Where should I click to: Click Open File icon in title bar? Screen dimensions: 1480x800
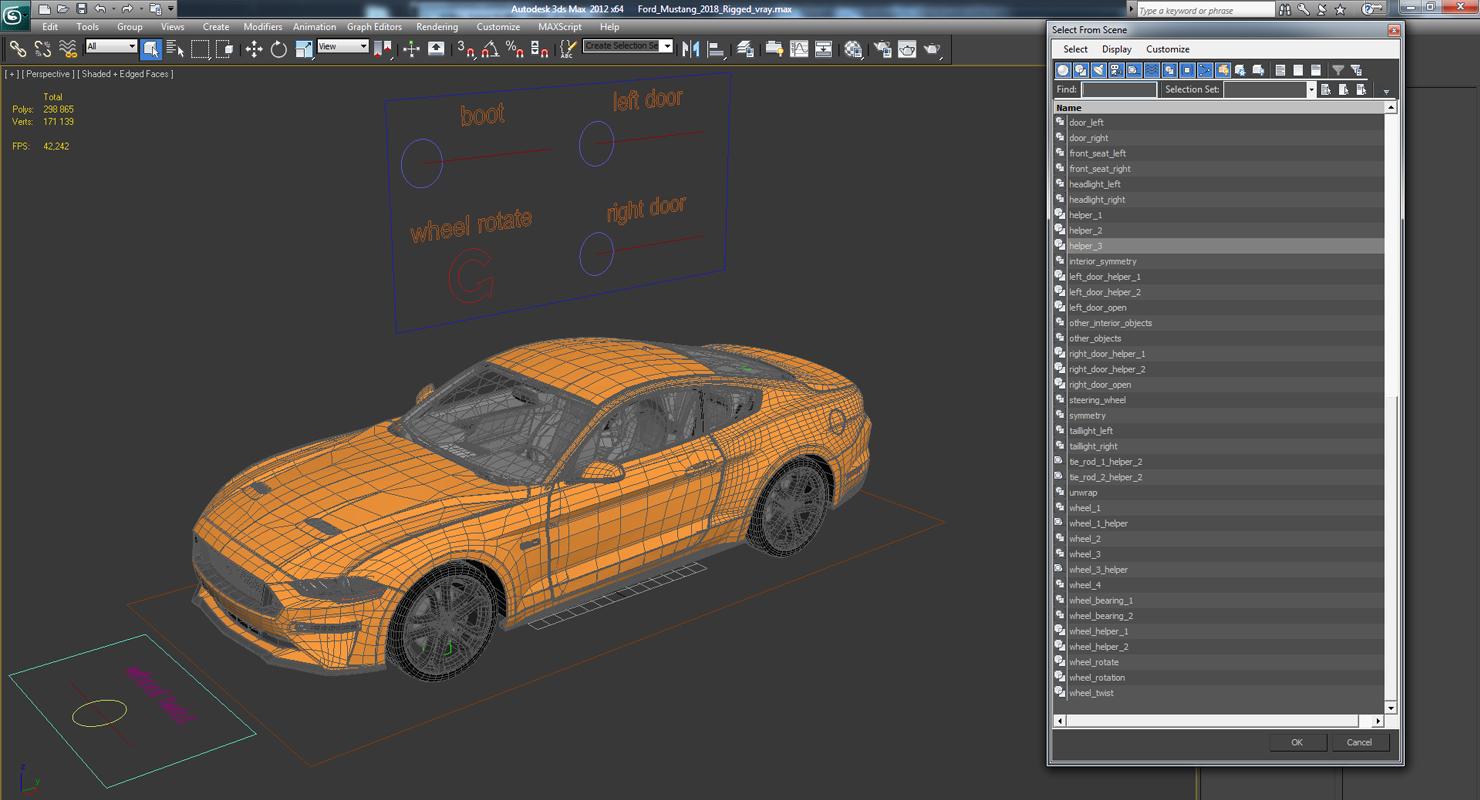[x=62, y=9]
